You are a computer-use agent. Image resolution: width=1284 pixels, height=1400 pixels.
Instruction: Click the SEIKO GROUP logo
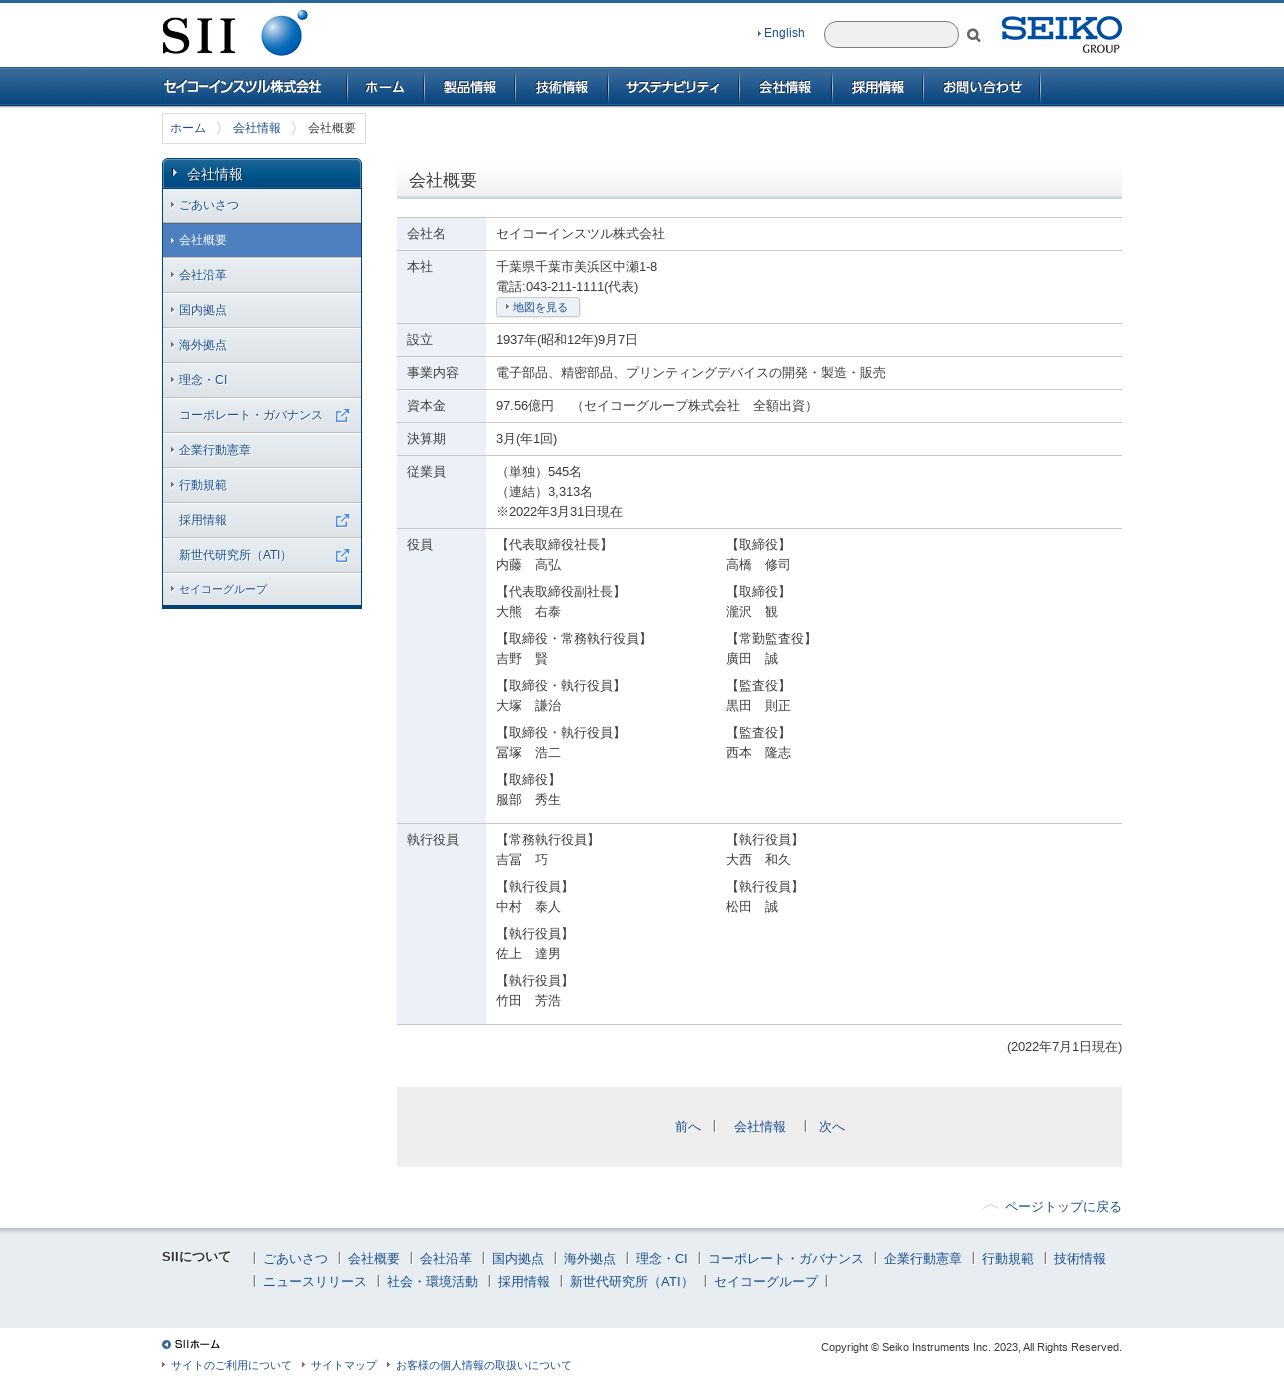1061,34
